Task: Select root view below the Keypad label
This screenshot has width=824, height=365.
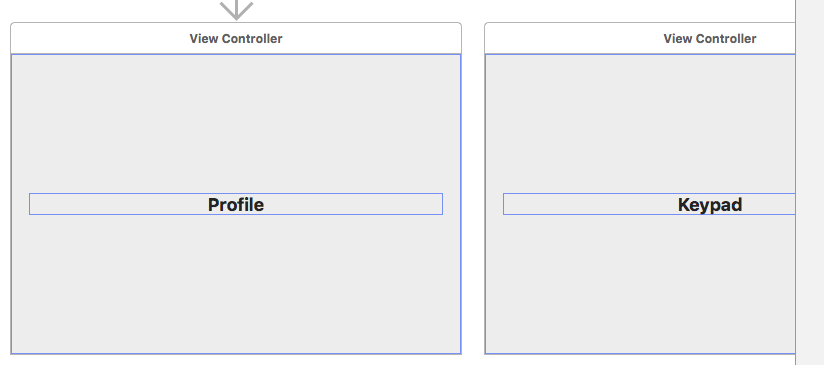Action: 640,284
